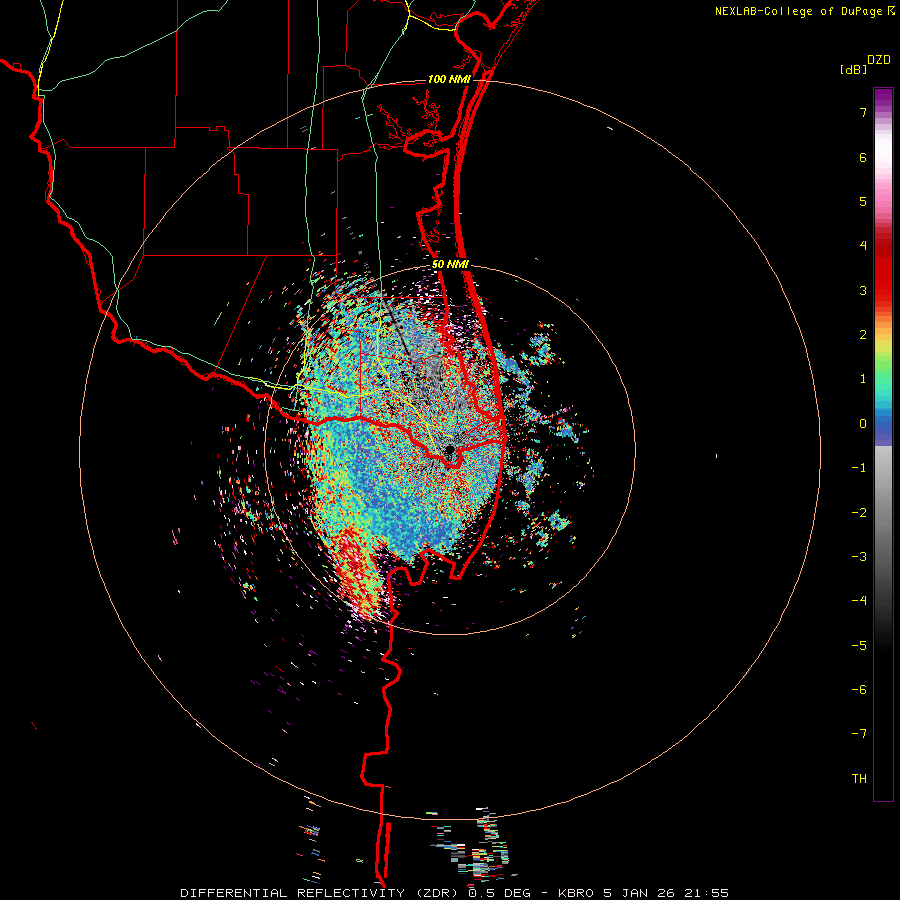Click the DZD color scale title
Screen dimensions: 900x900
[879, 60]
